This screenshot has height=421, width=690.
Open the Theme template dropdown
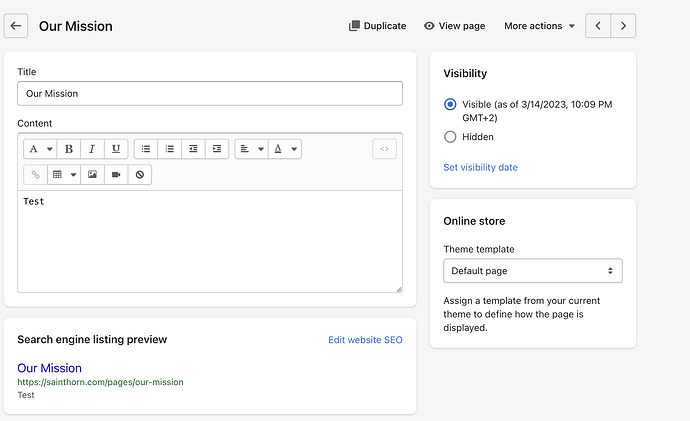(x=532, y=271)
